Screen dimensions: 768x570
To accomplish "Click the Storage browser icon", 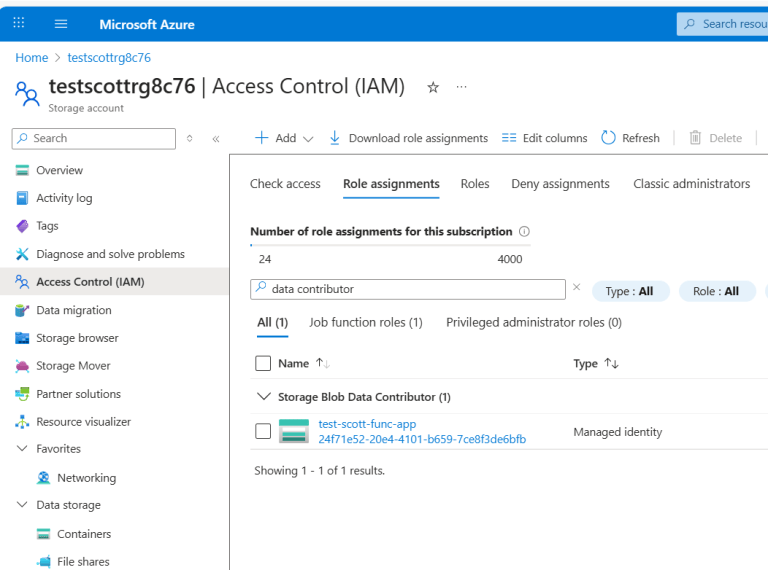I will coord(22,338).
